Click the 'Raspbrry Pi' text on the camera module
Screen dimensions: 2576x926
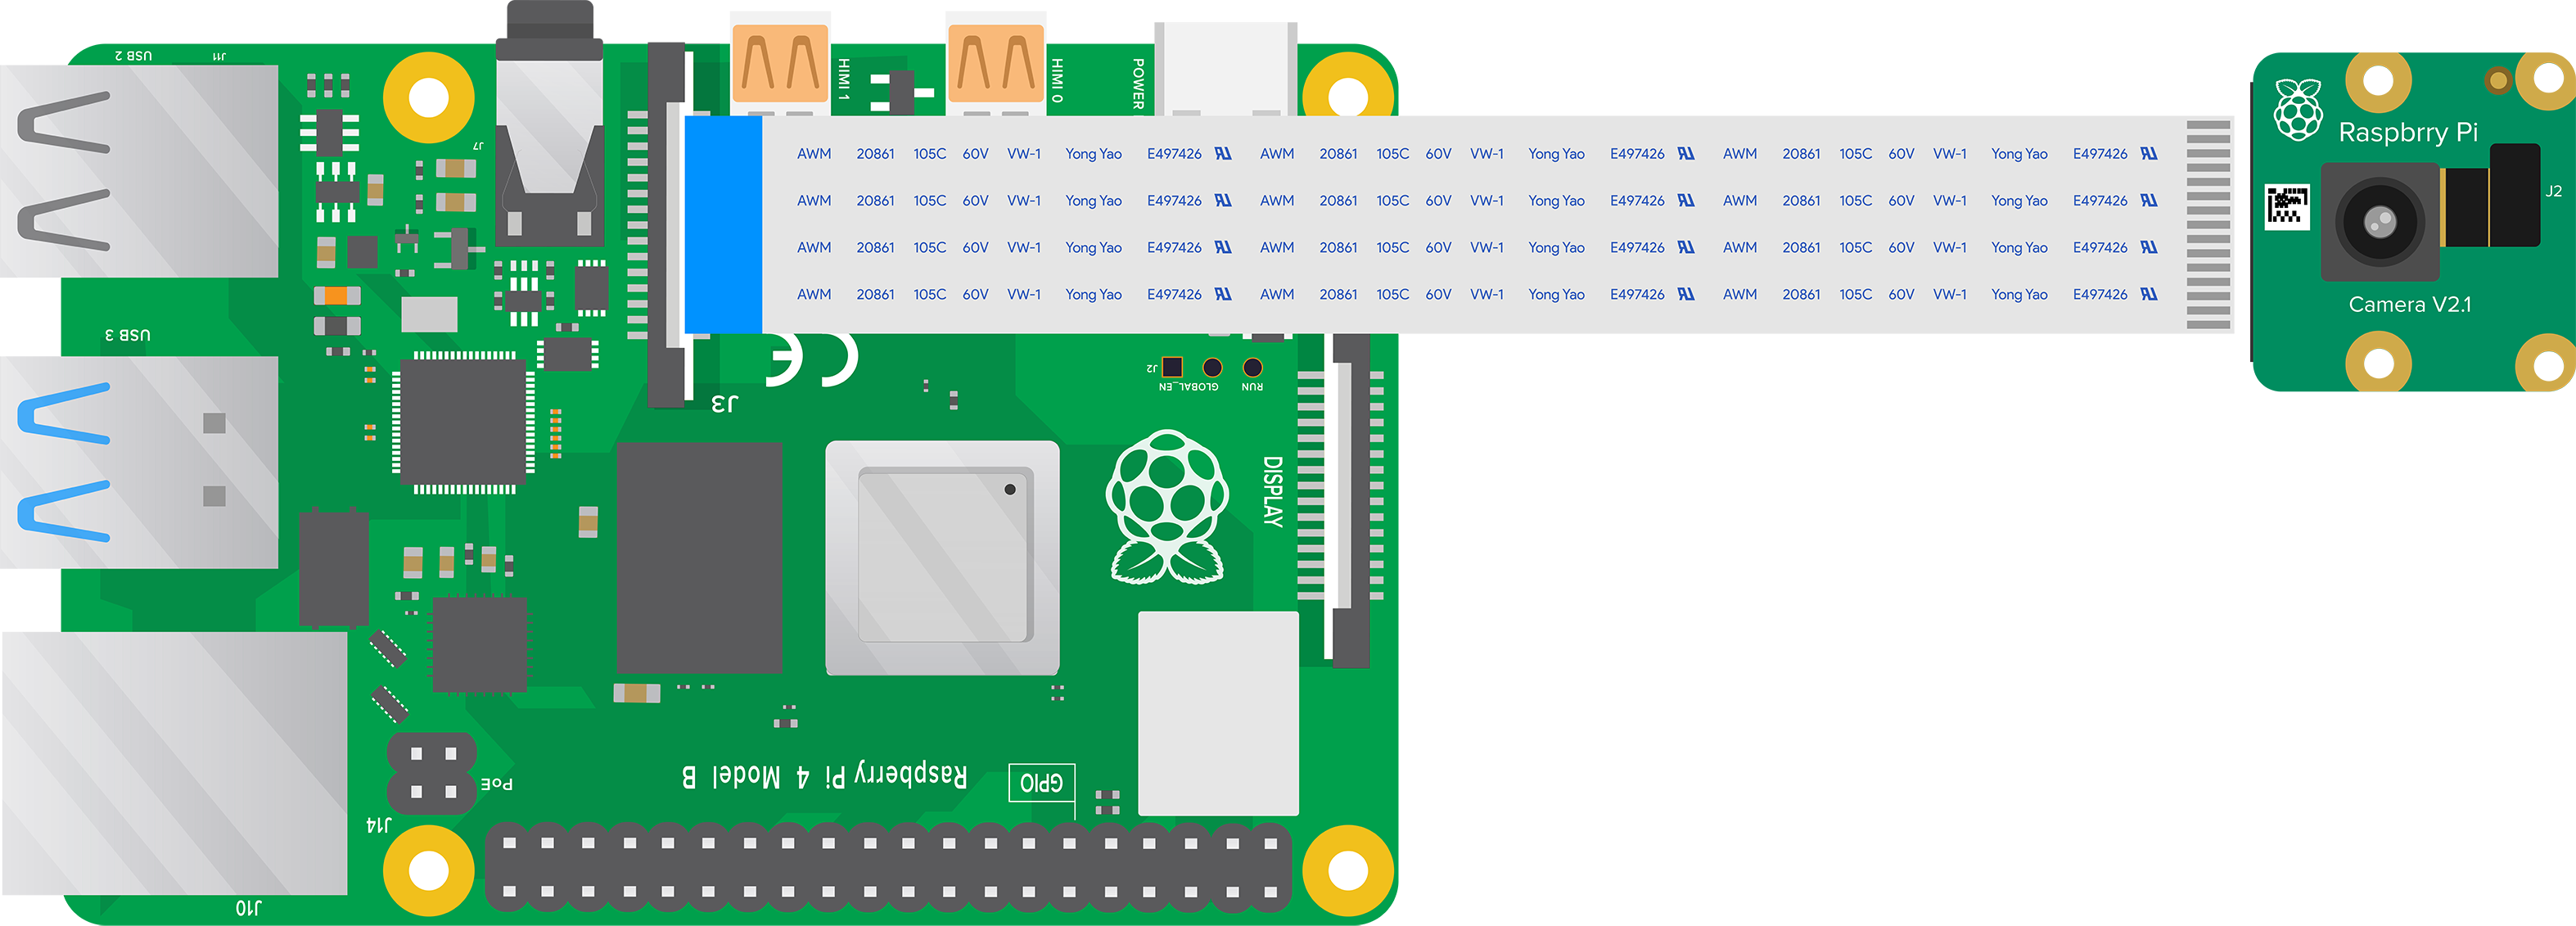click(2408, 132)
